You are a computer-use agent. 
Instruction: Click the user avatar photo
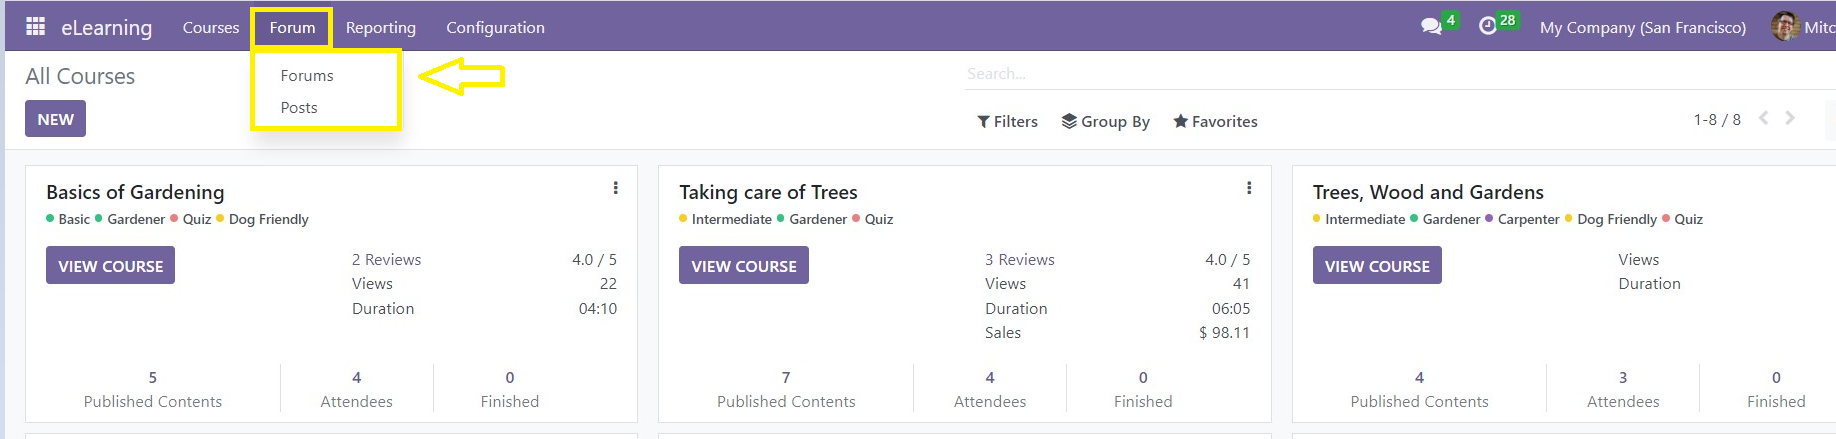tap(1784, 27)
